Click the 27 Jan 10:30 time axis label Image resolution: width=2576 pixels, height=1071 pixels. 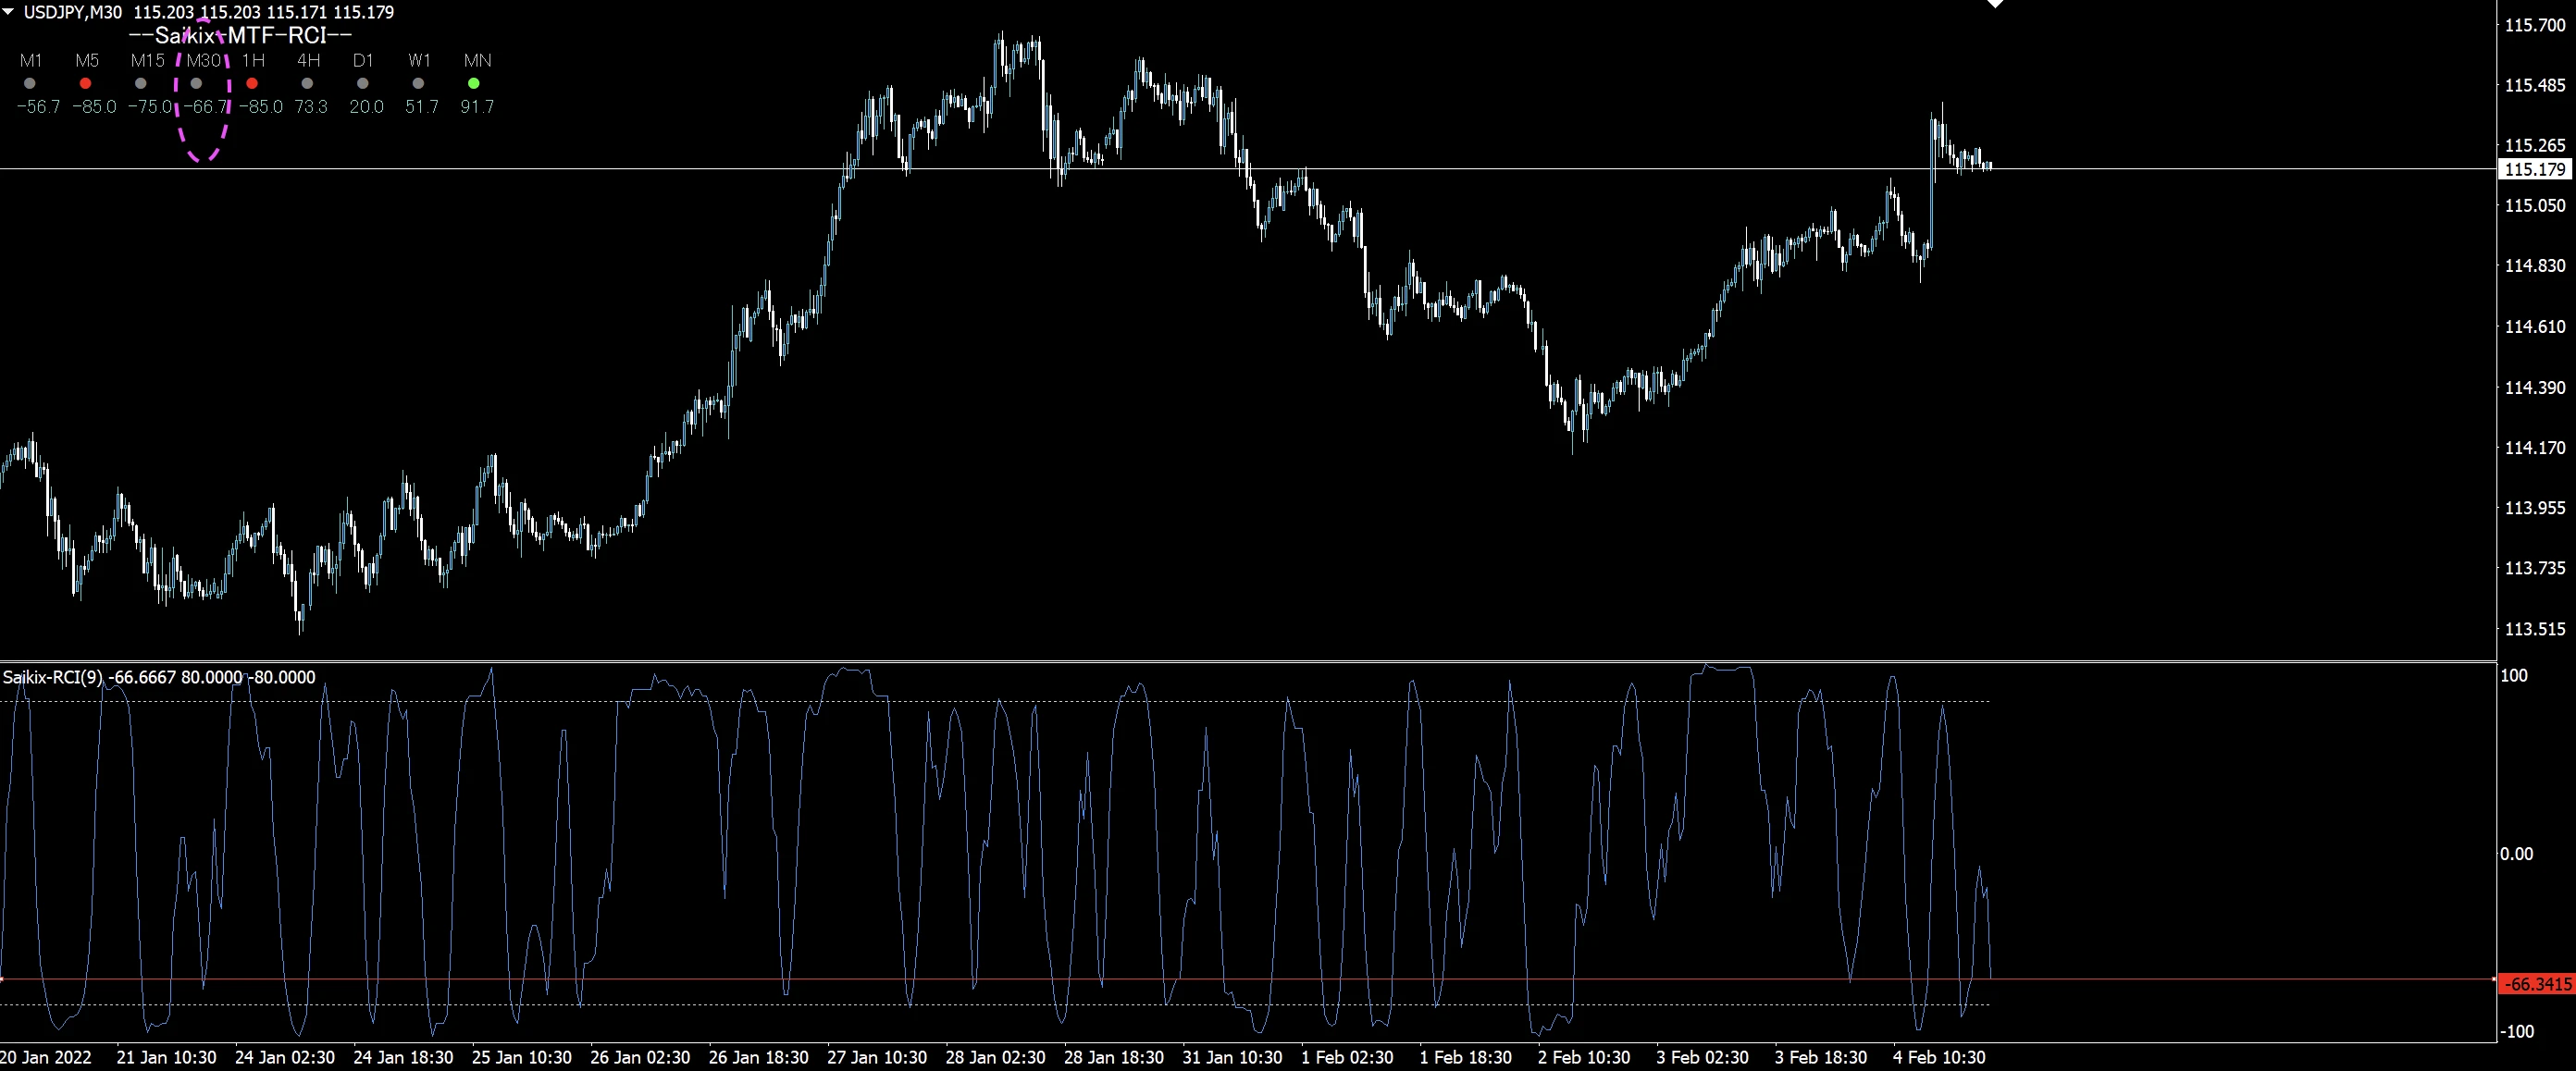tap(877, 1057)
